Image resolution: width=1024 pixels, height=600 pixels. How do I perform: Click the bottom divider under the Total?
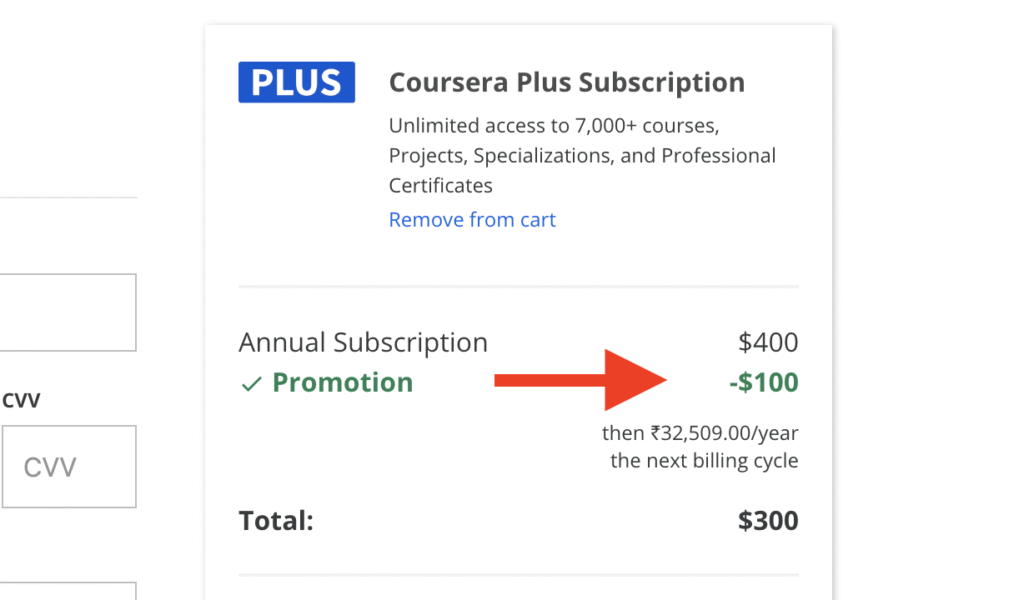coord(518,575)
